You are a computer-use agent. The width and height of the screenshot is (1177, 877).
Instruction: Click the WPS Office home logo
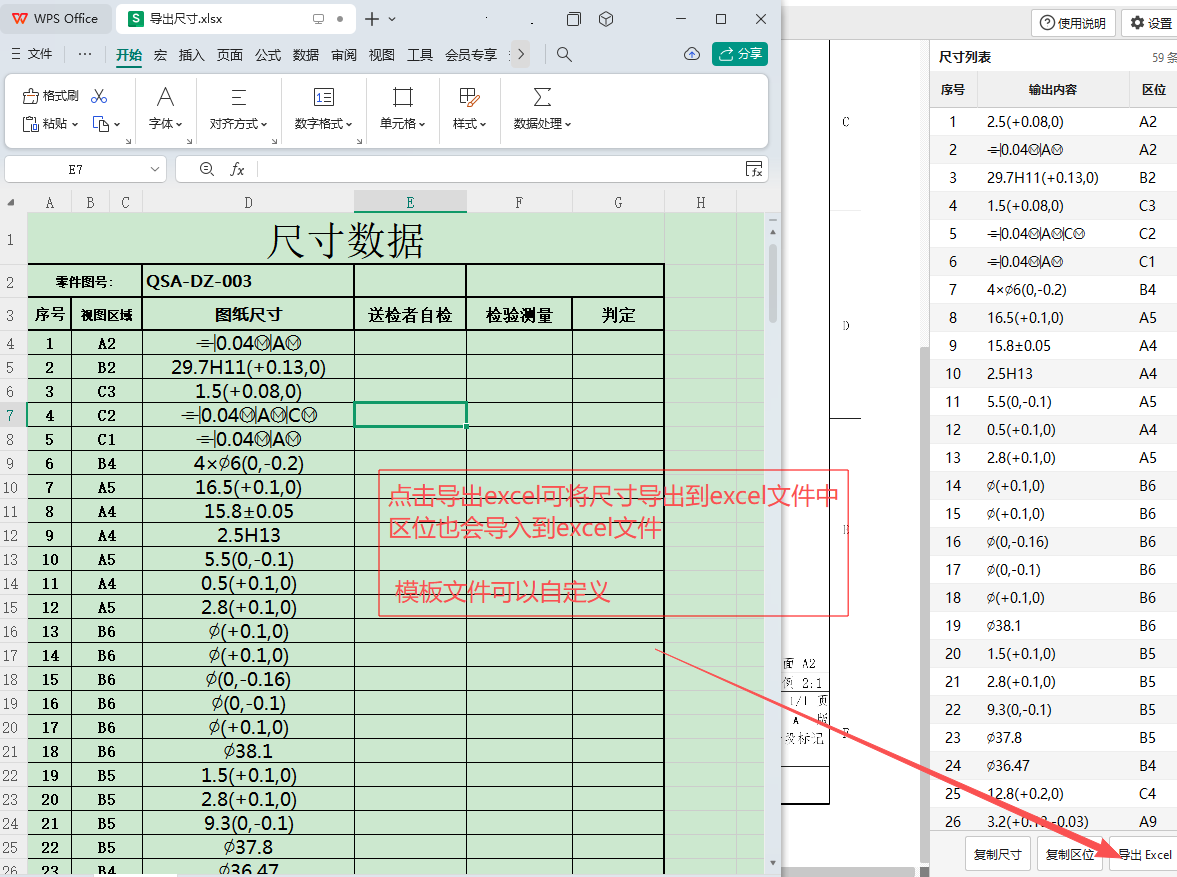(56, 19)
